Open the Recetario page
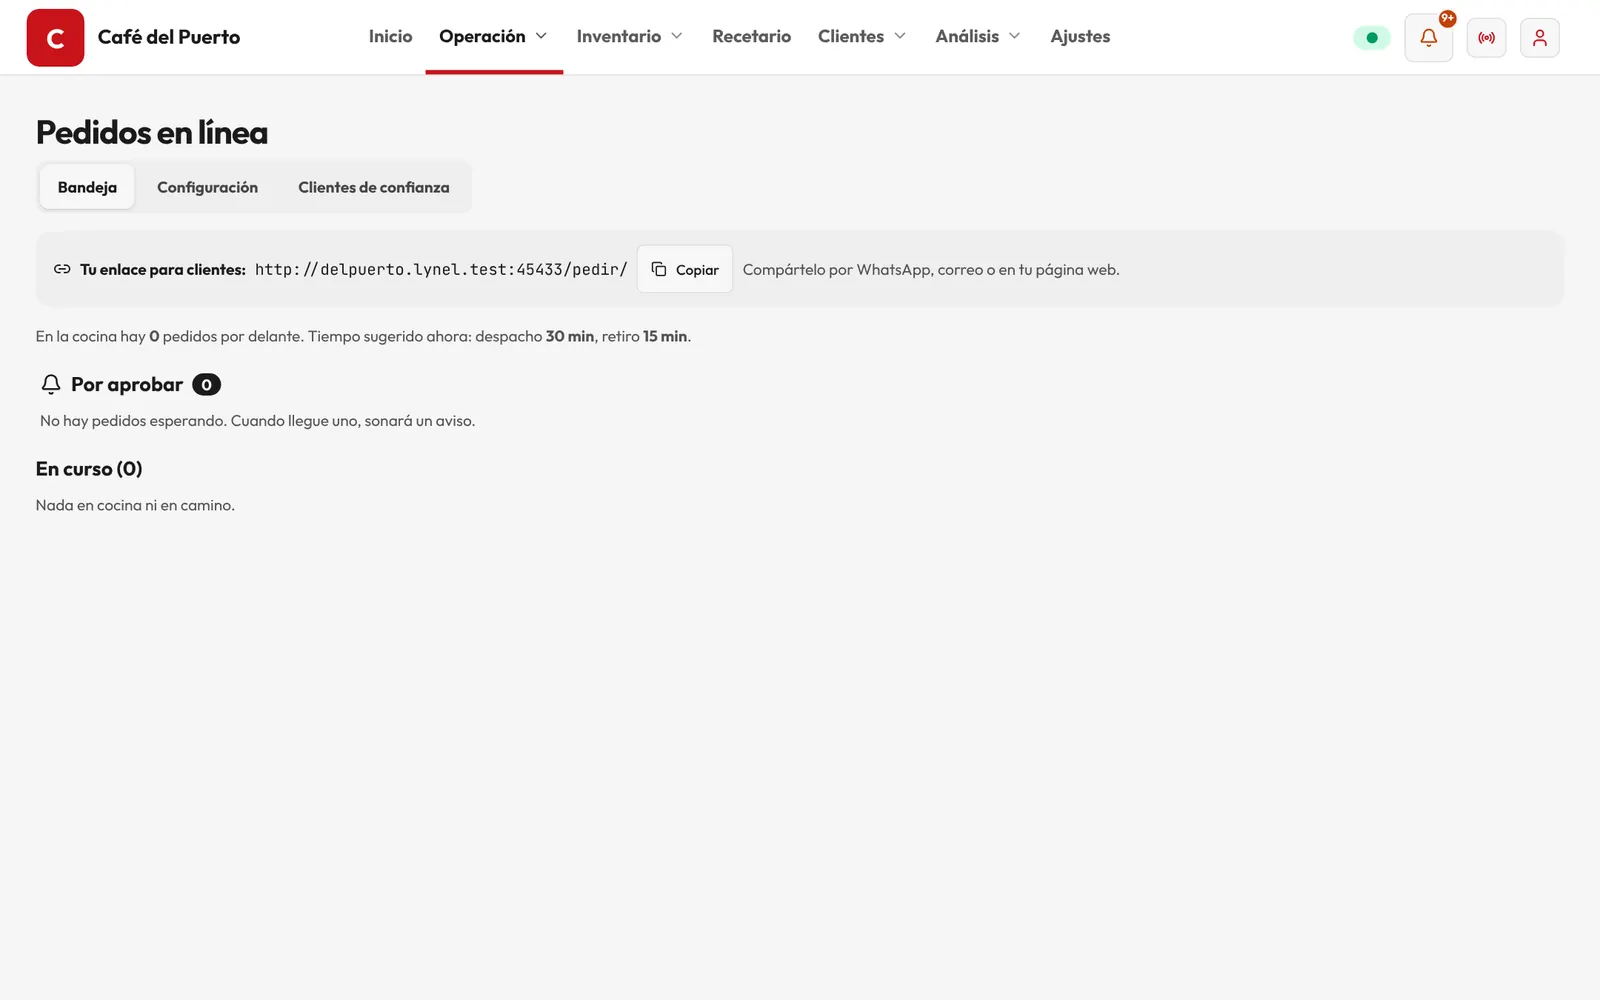This screenshot has width=1600, height=1000. point(752,37)
